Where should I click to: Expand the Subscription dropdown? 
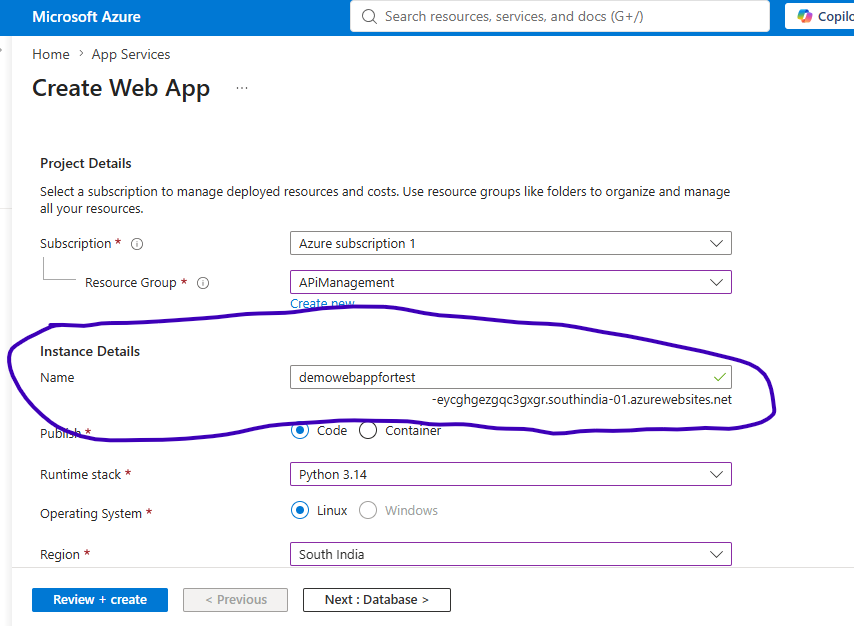[511, 243]
